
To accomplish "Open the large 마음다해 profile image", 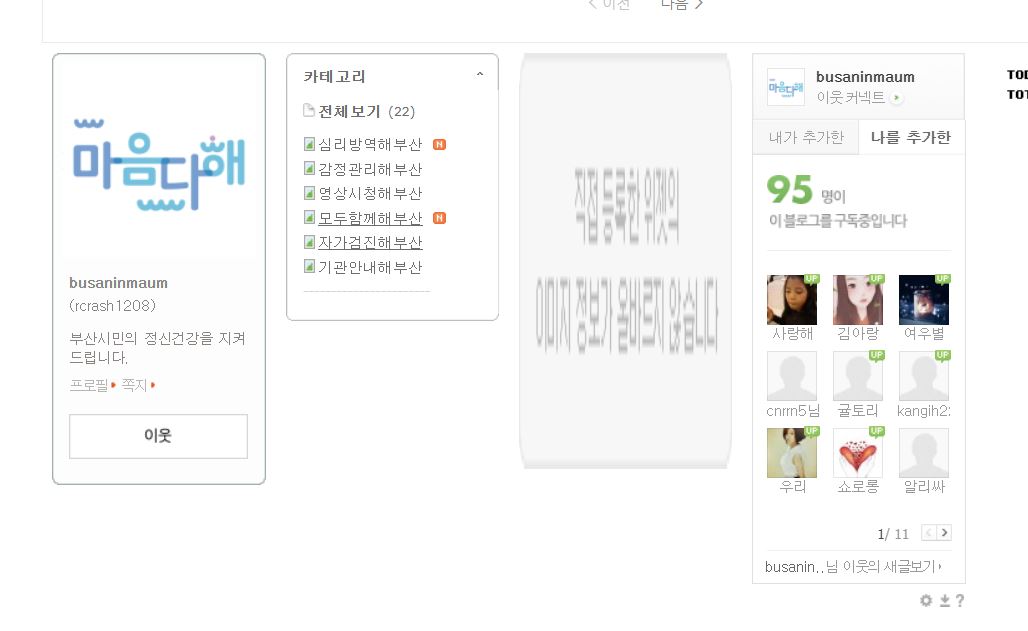I will pos(159,165).
